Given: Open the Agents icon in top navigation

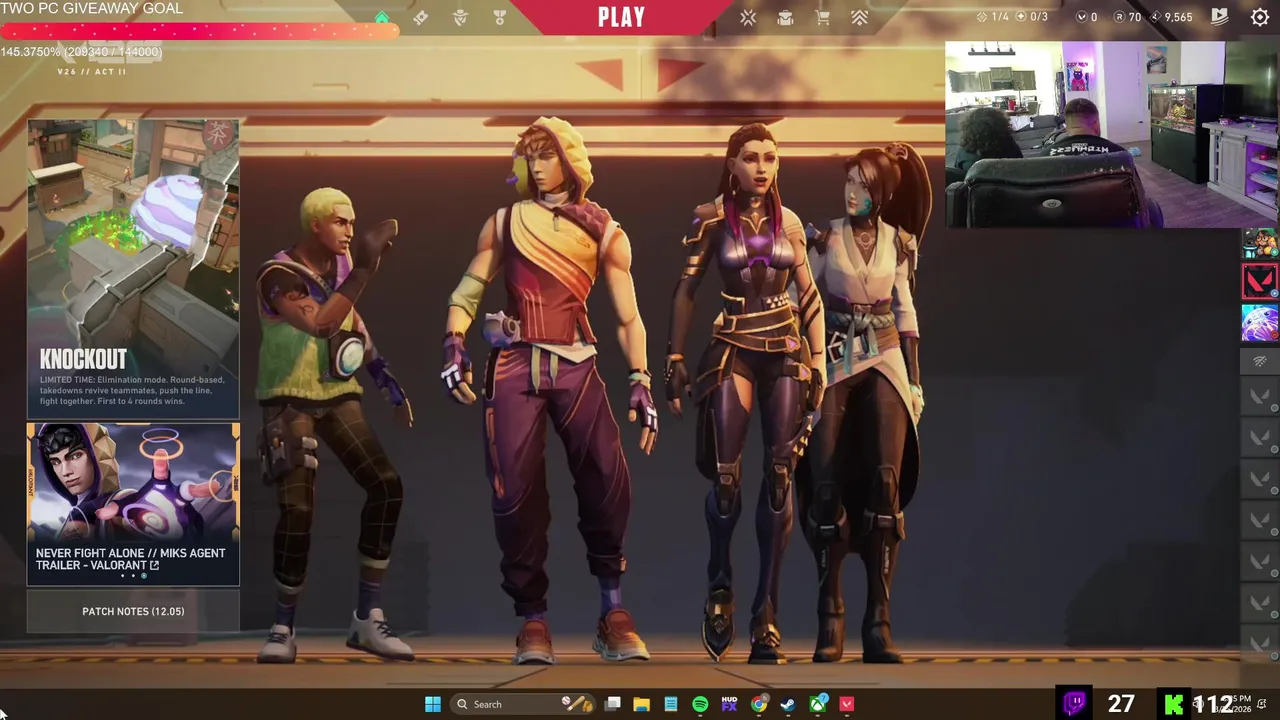Looking at the screenshot, I should [460, 18].
